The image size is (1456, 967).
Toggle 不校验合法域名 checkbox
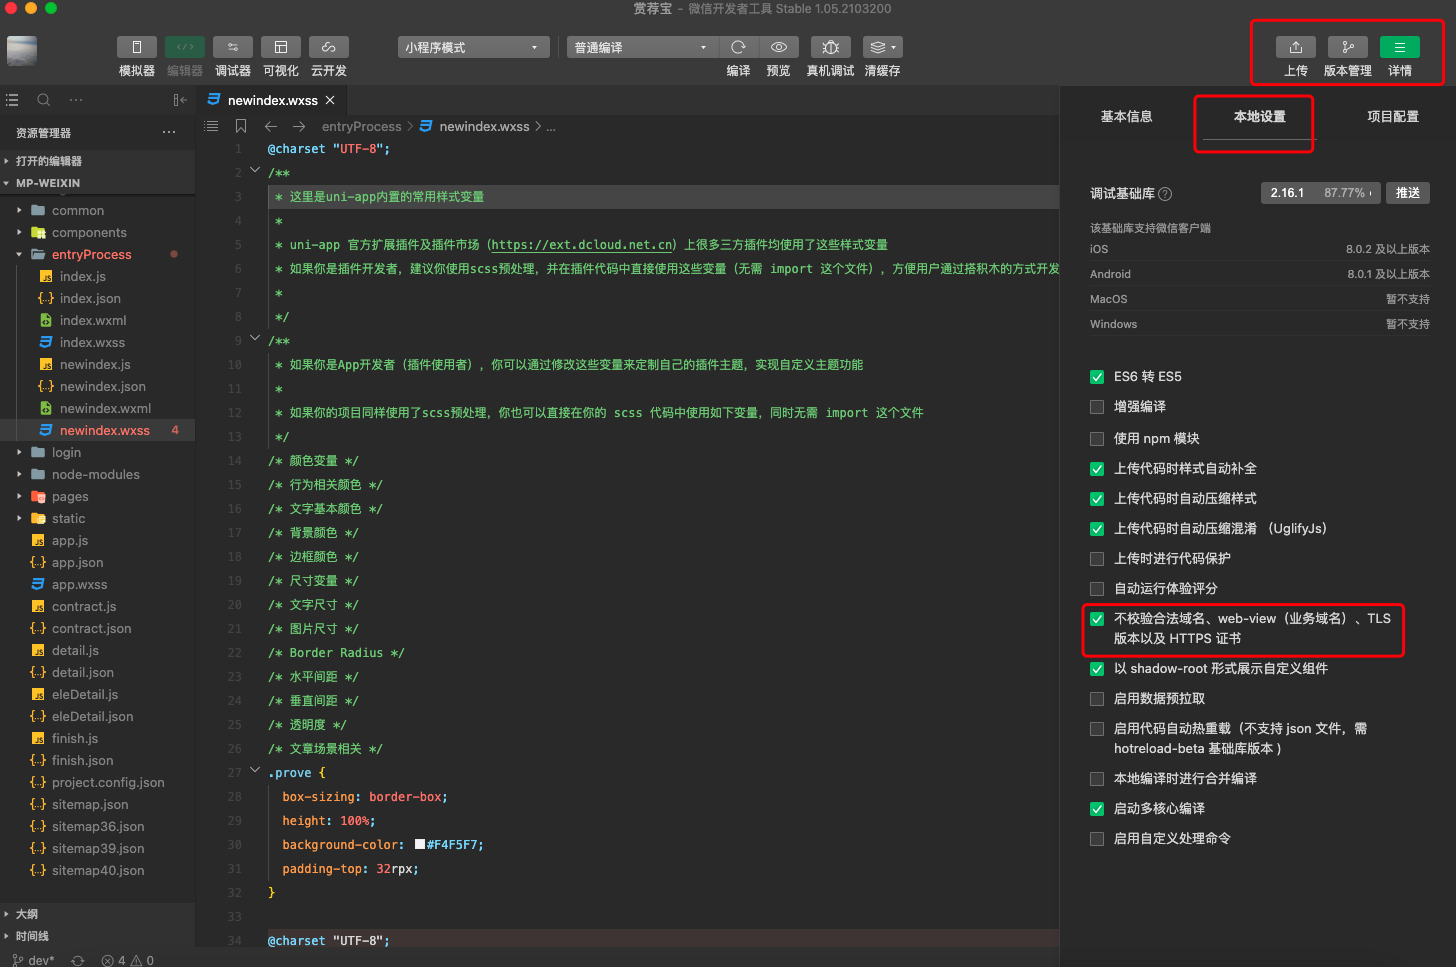(1097, 619)
